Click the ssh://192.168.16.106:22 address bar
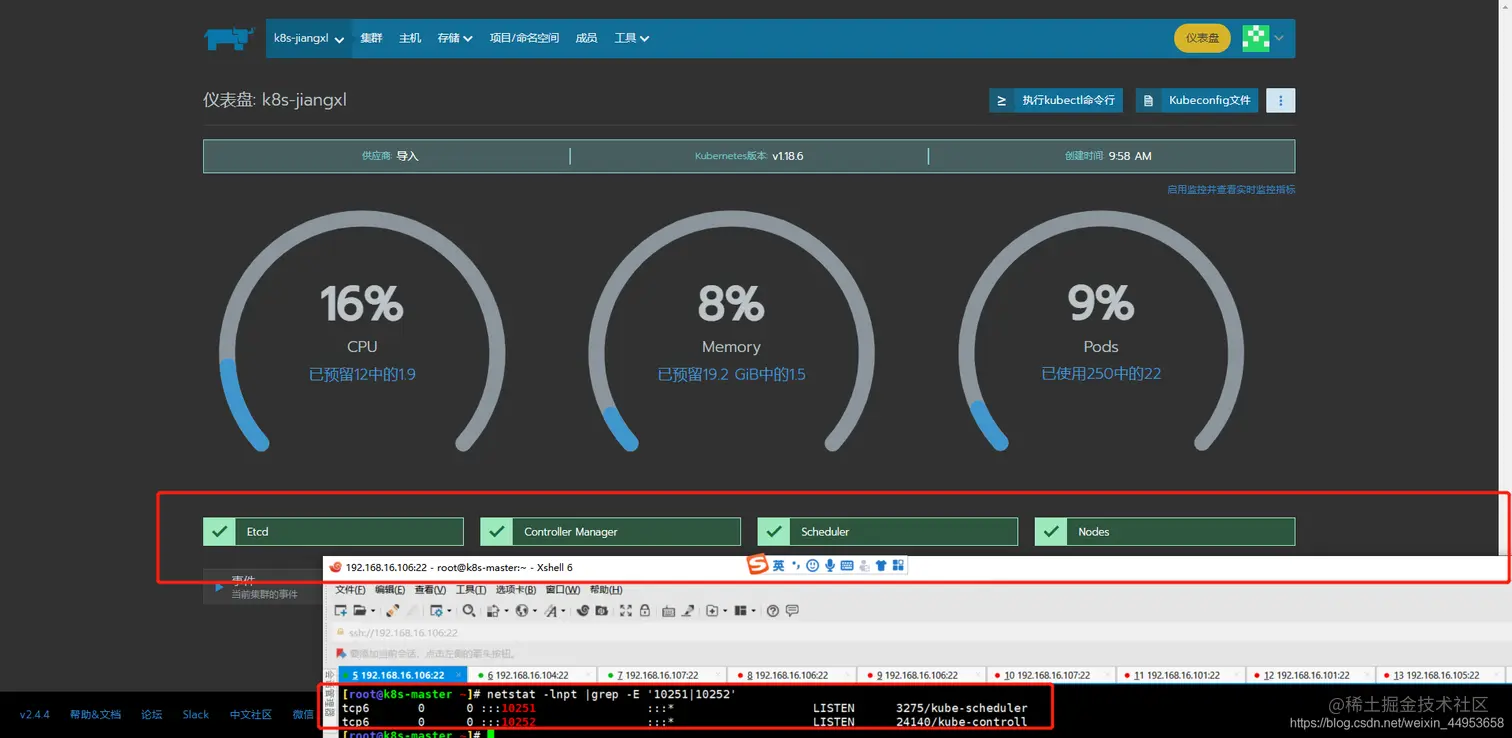This screenshot has height=738, width=1512. click(x=916, y=632)
